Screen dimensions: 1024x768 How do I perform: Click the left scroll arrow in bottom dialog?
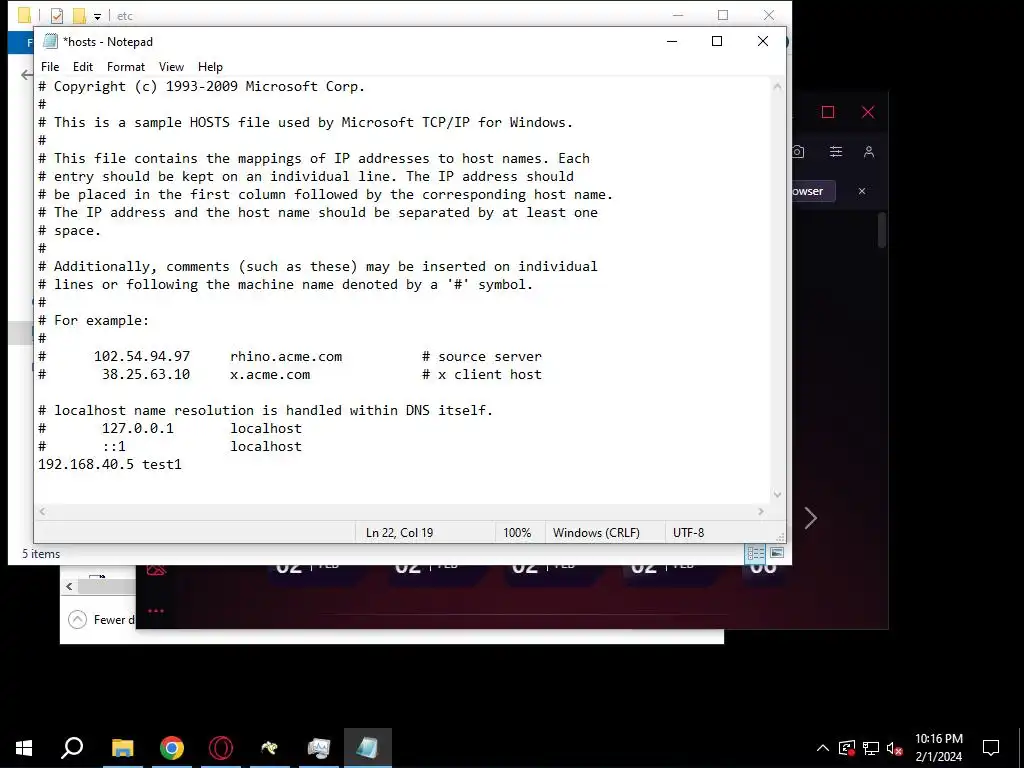point(69,586)
